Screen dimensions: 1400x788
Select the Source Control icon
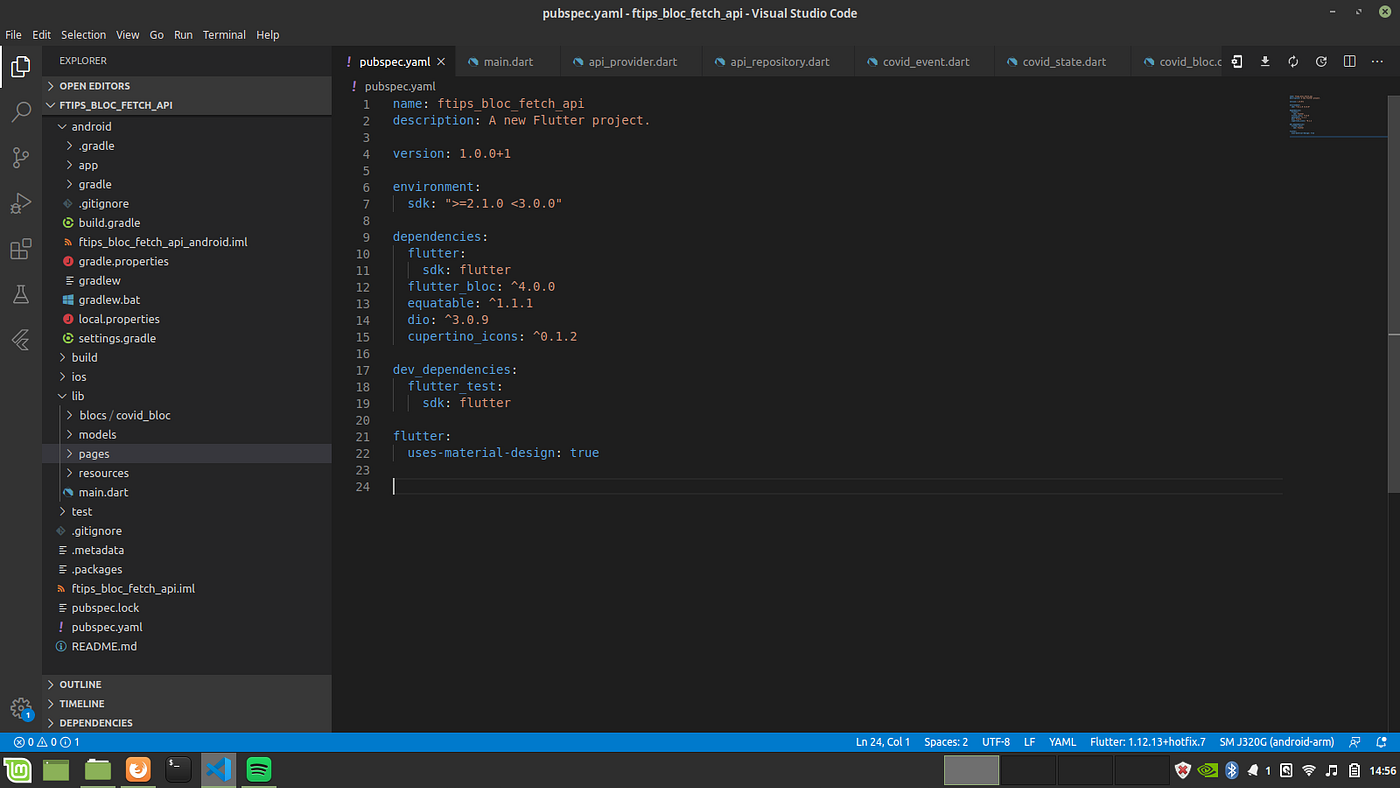[x=21, y=157]
